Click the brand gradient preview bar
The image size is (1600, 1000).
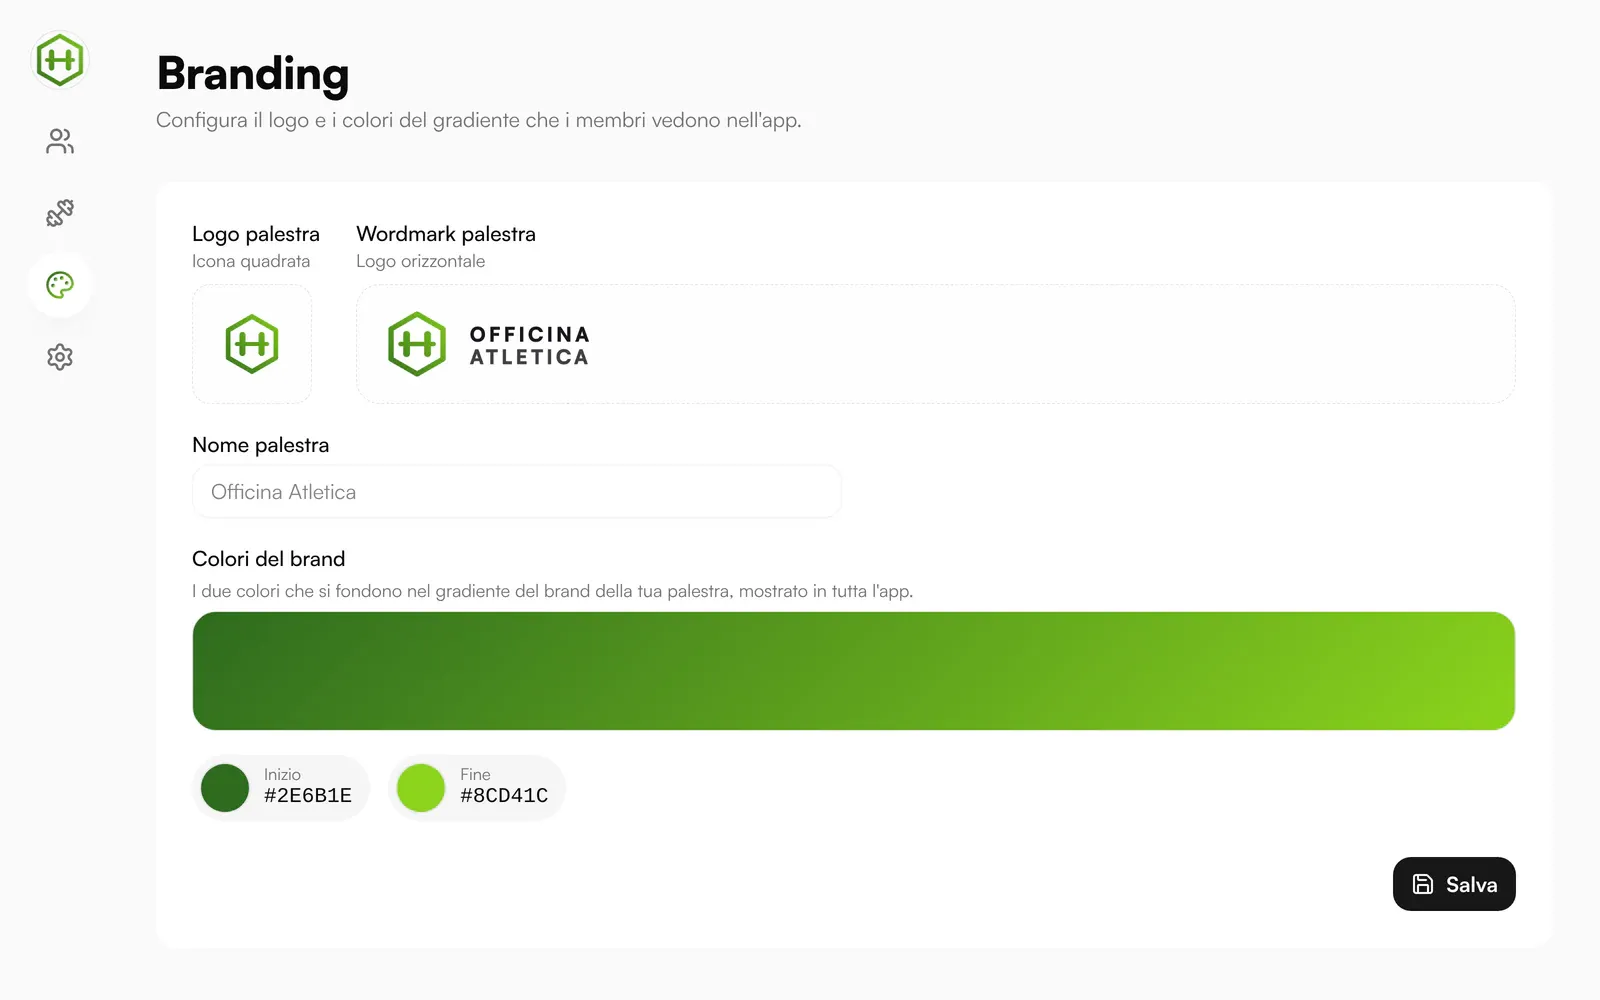click(854, 671)
